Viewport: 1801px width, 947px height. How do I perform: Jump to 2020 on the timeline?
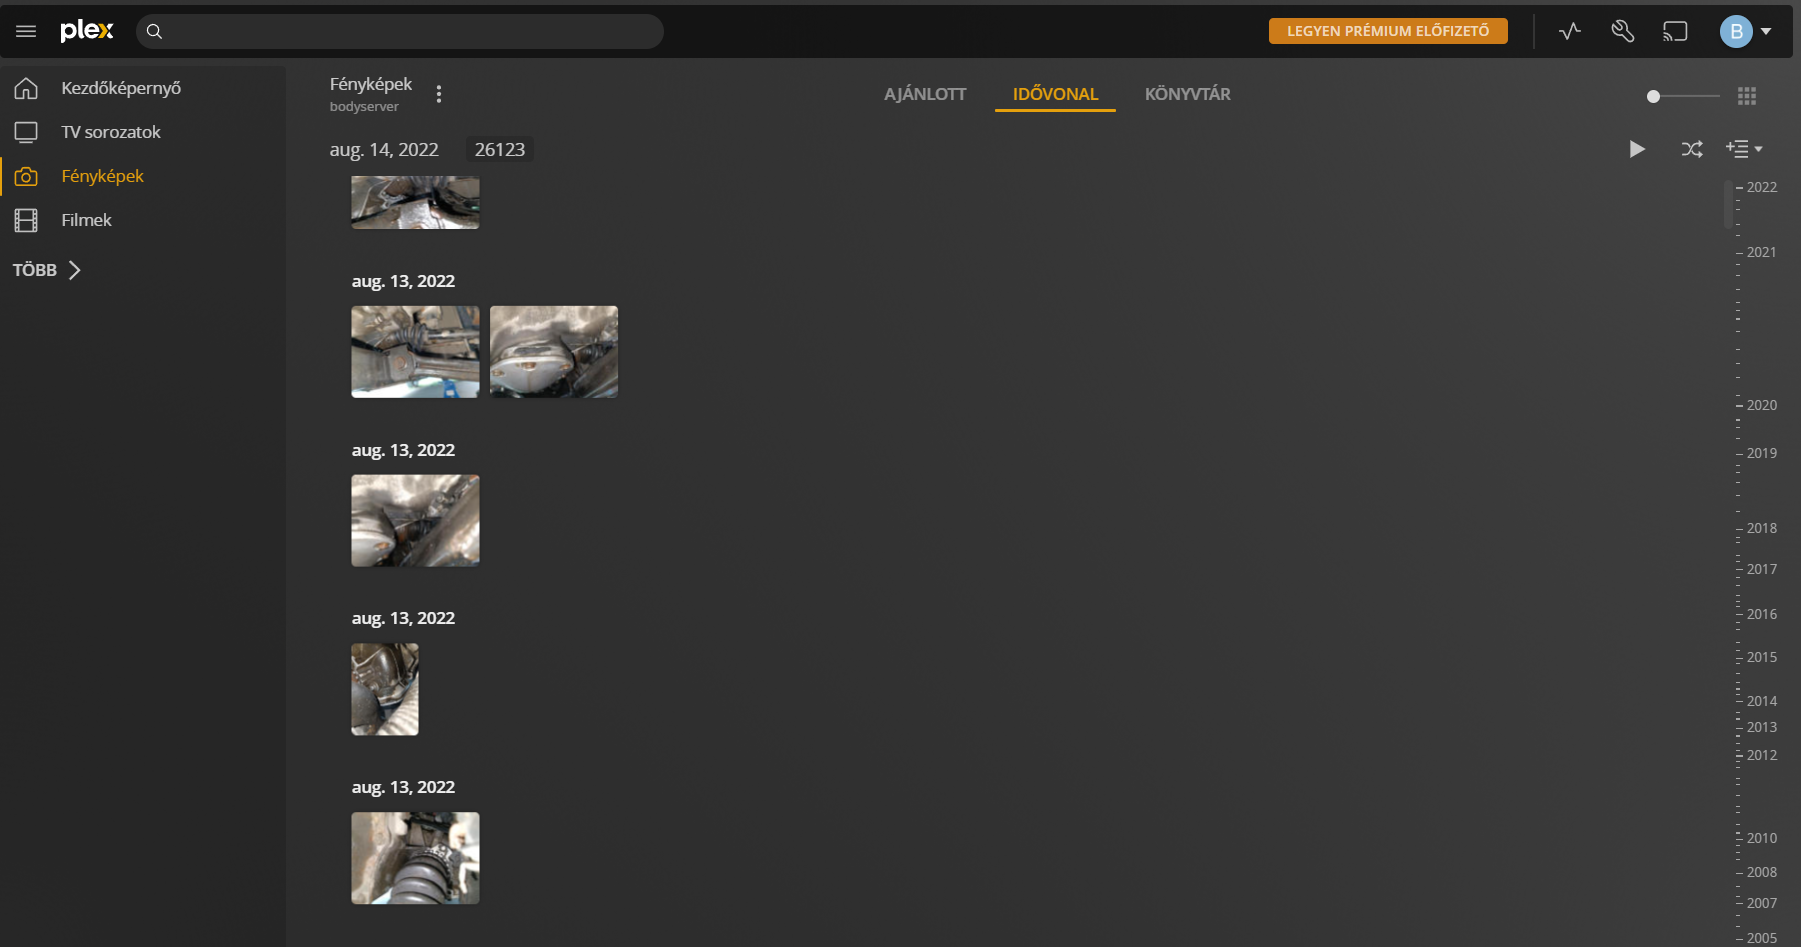[1761, 405]
